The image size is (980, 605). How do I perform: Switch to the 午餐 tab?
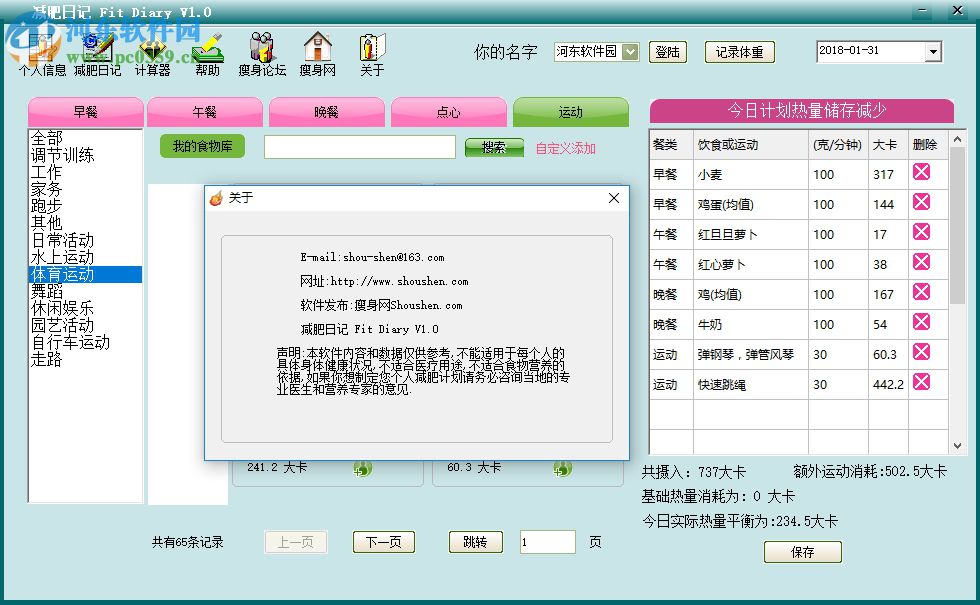pos(204,111)
